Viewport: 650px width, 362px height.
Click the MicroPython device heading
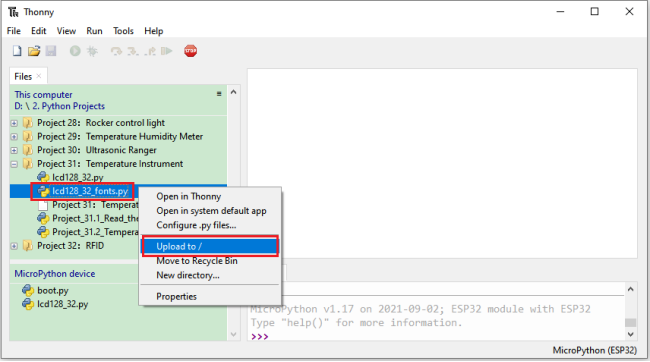click(x=55, y=274)
